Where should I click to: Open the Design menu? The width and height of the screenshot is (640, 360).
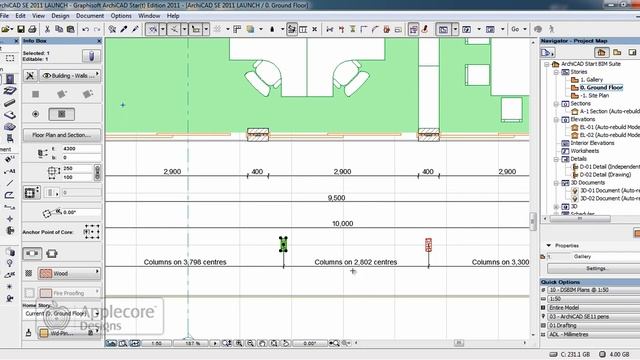60,16
